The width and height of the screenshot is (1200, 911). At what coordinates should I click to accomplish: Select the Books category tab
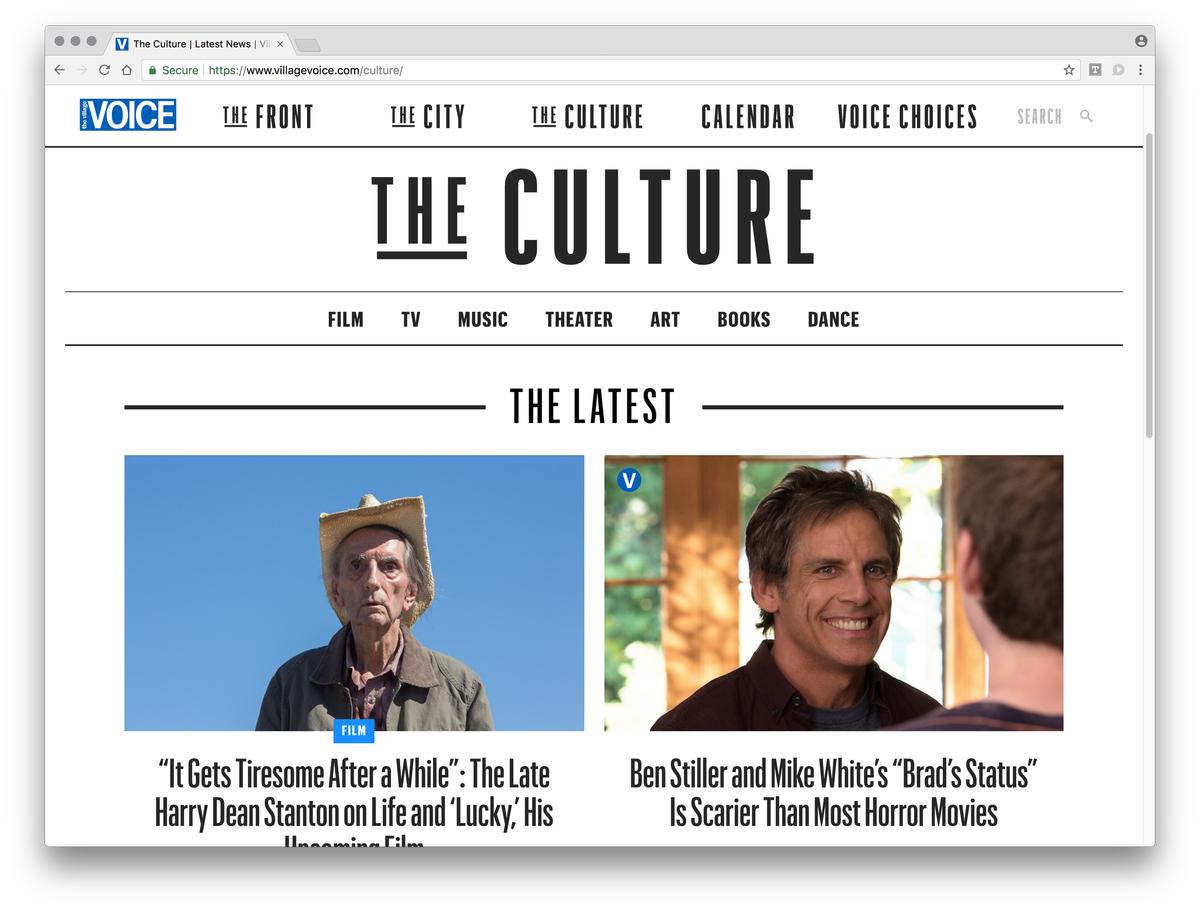744,319
